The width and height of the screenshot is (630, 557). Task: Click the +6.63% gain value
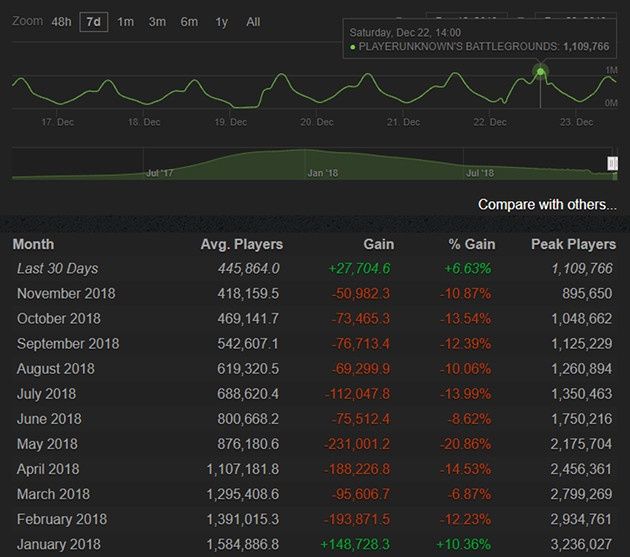tap(468, 268)
